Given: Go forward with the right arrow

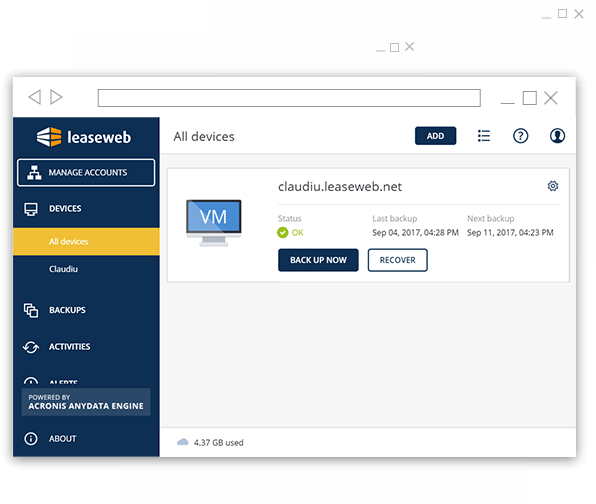Looking at the screenshot, I should click(56, 97).
